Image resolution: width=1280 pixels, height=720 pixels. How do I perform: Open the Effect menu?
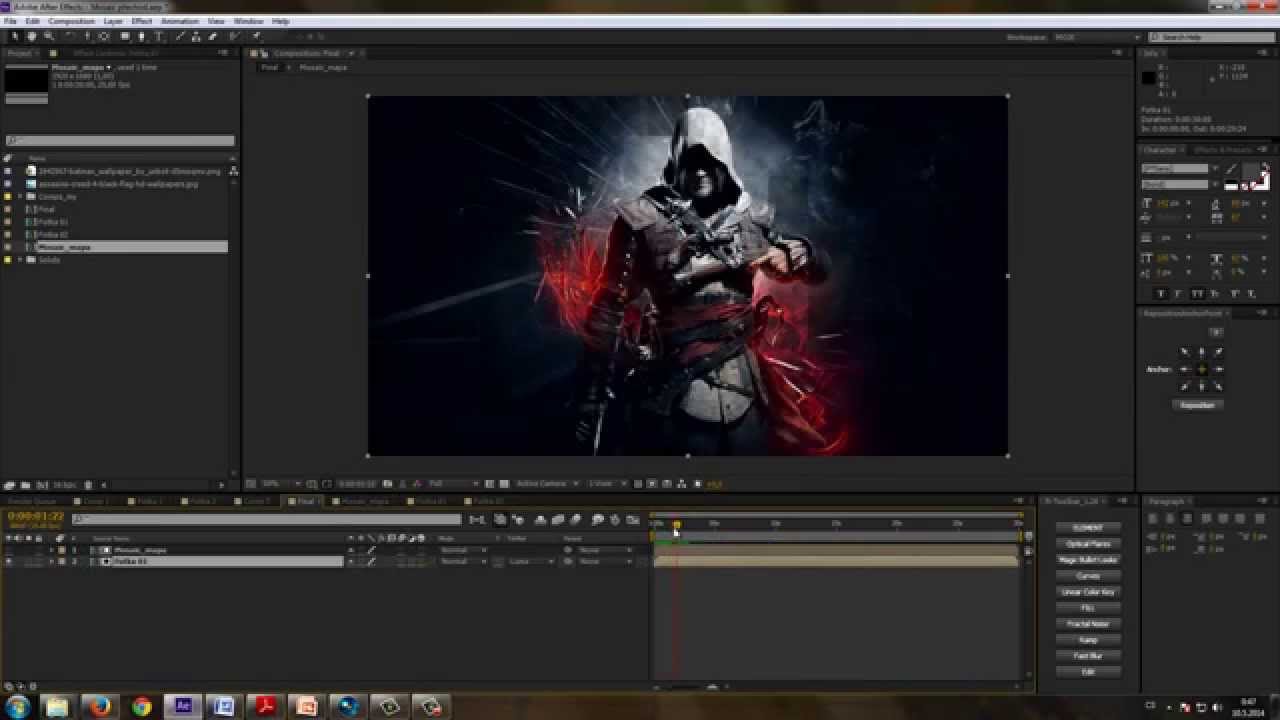pyautogui.click(x=142, y=21)
